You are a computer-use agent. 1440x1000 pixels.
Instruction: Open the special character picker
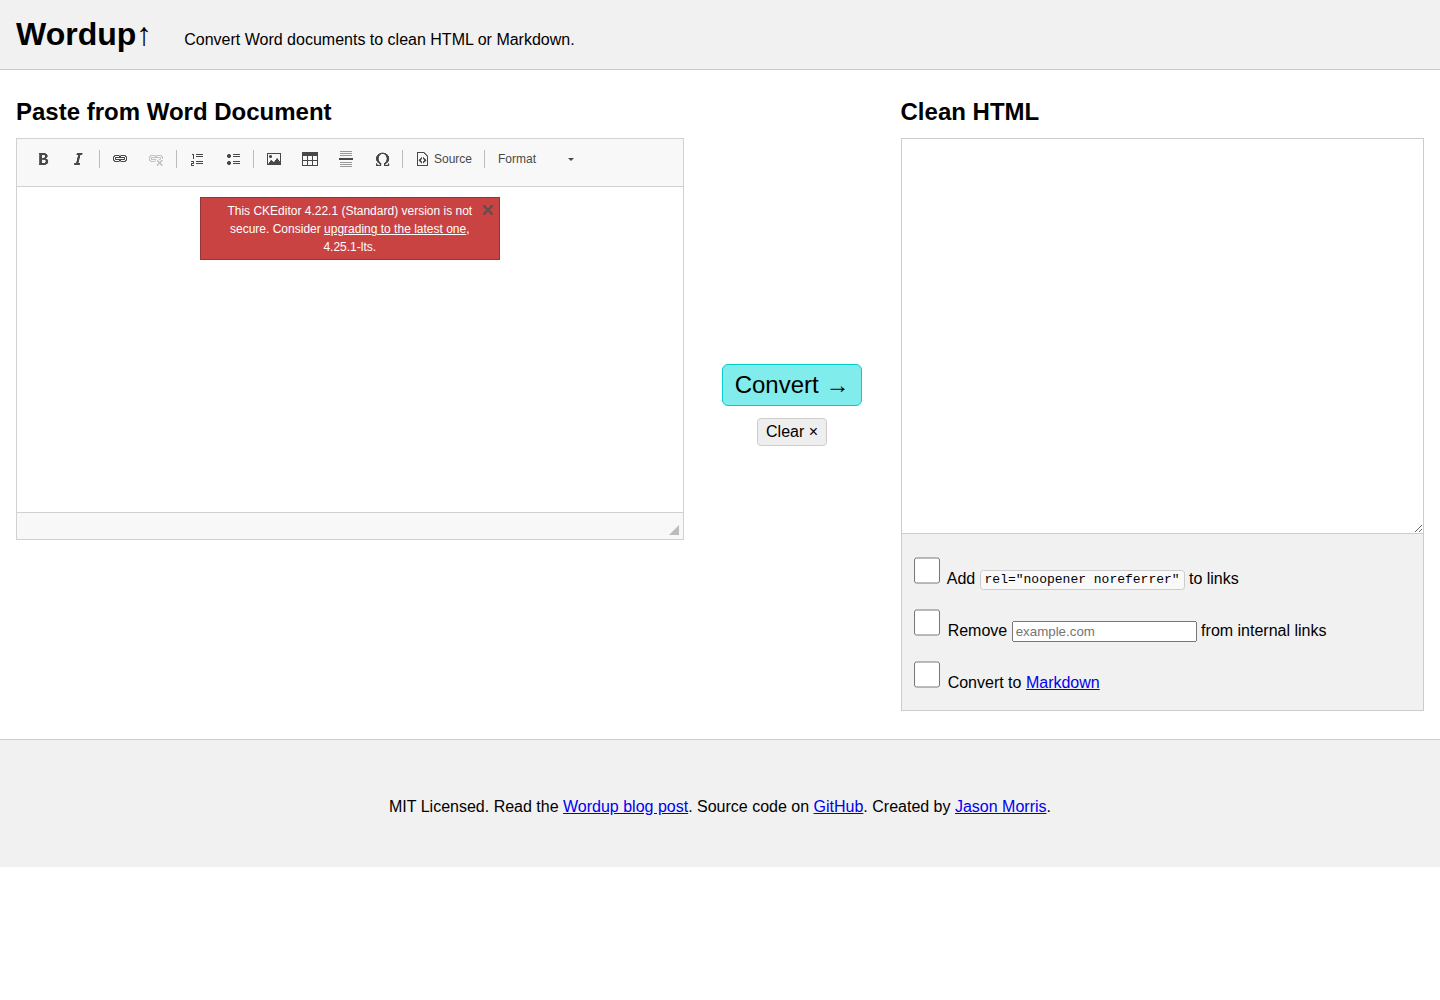click(382, 159)
